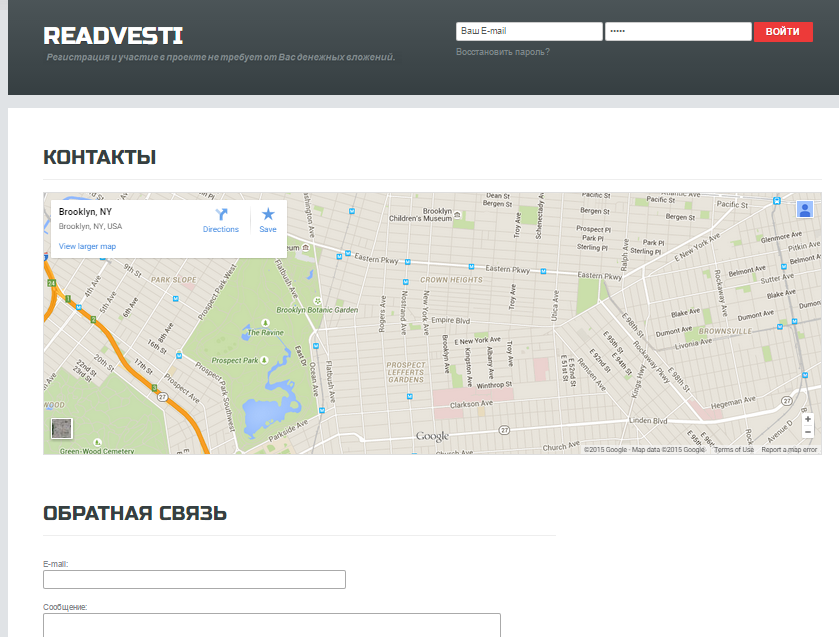This screenshot has height=637, width=839.
Task: Focus the Ваш E-mail login field
Action: pyautogui.click(x=529, y=32)
